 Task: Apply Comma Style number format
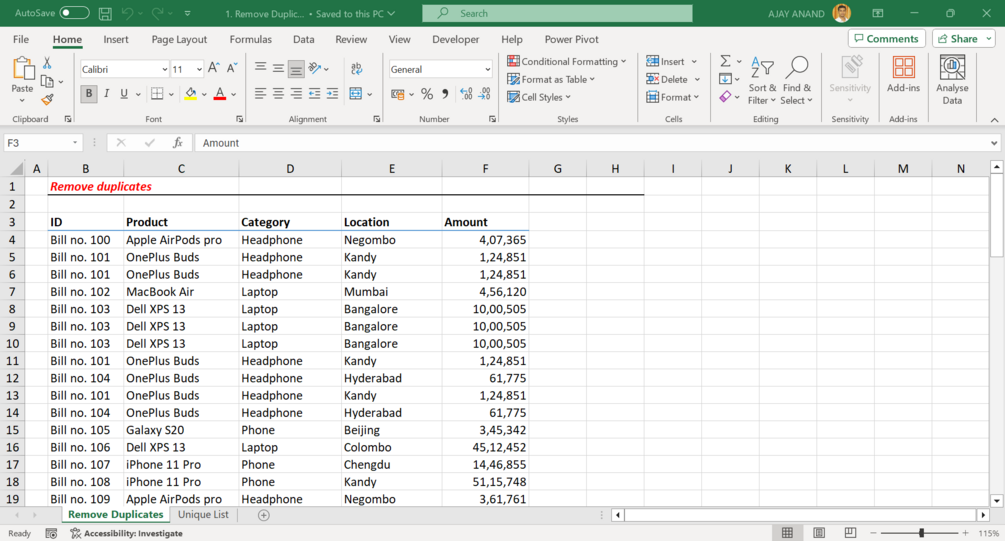445,94
